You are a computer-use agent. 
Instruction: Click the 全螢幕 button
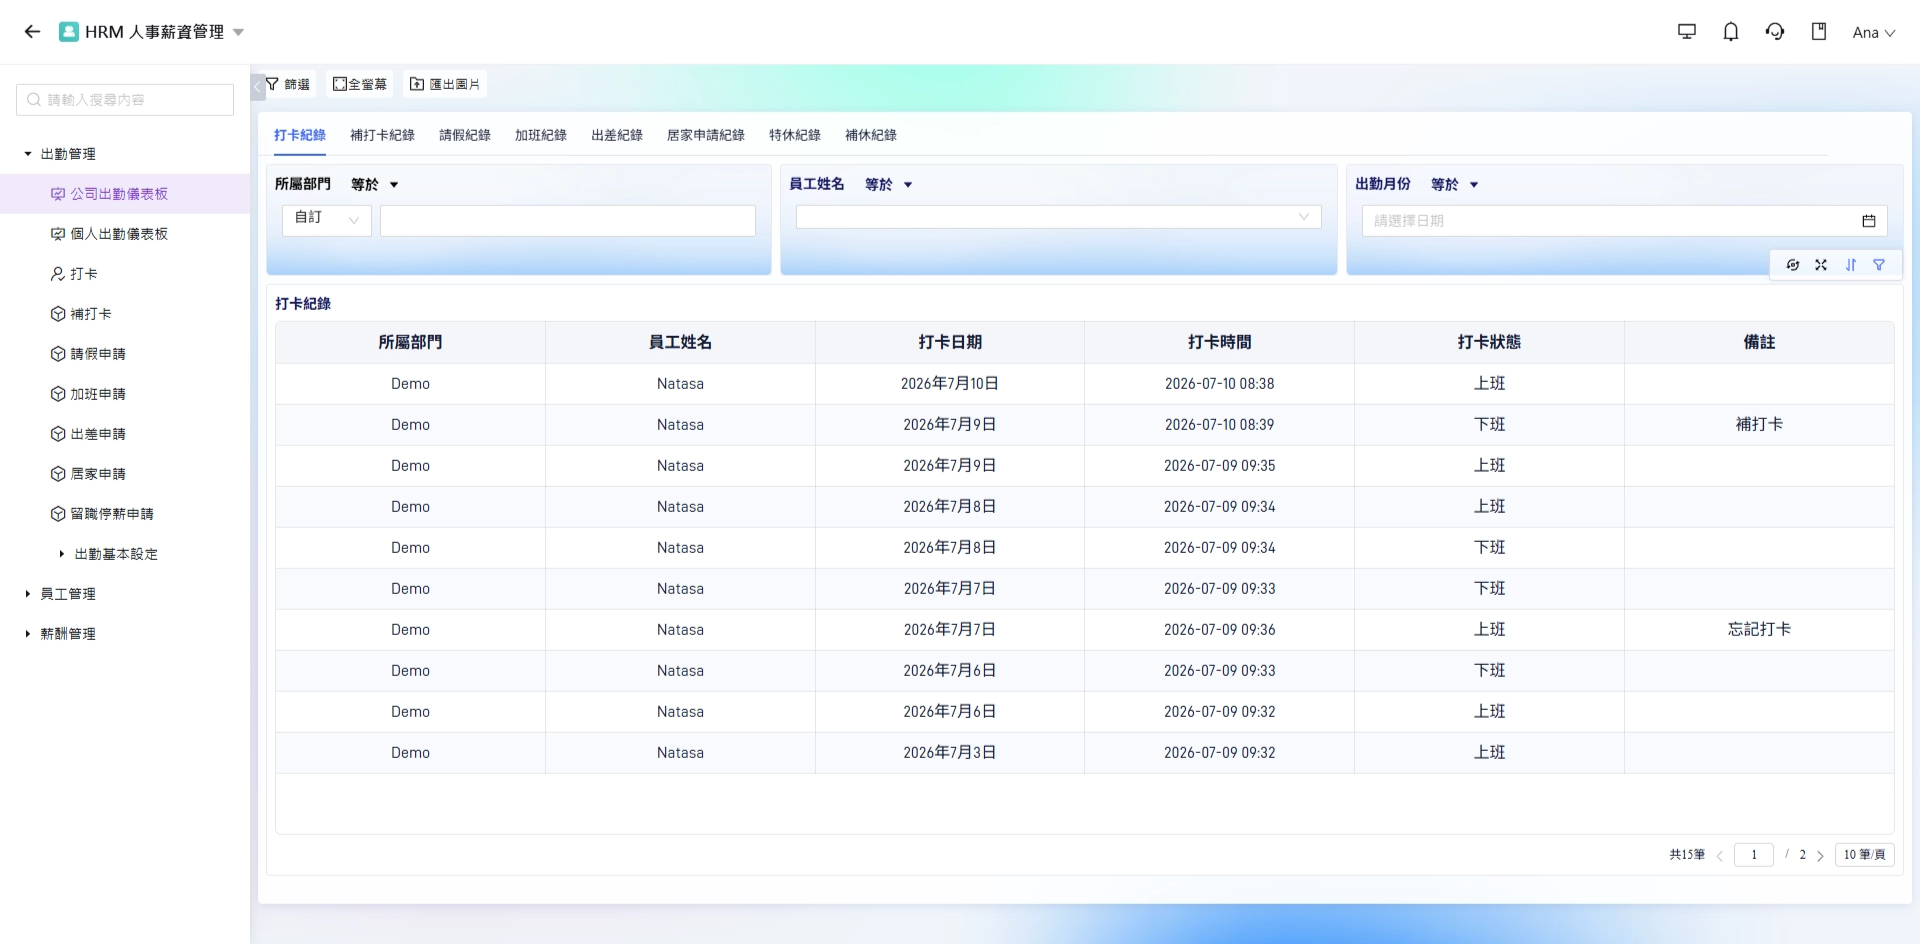click(360, 84)
